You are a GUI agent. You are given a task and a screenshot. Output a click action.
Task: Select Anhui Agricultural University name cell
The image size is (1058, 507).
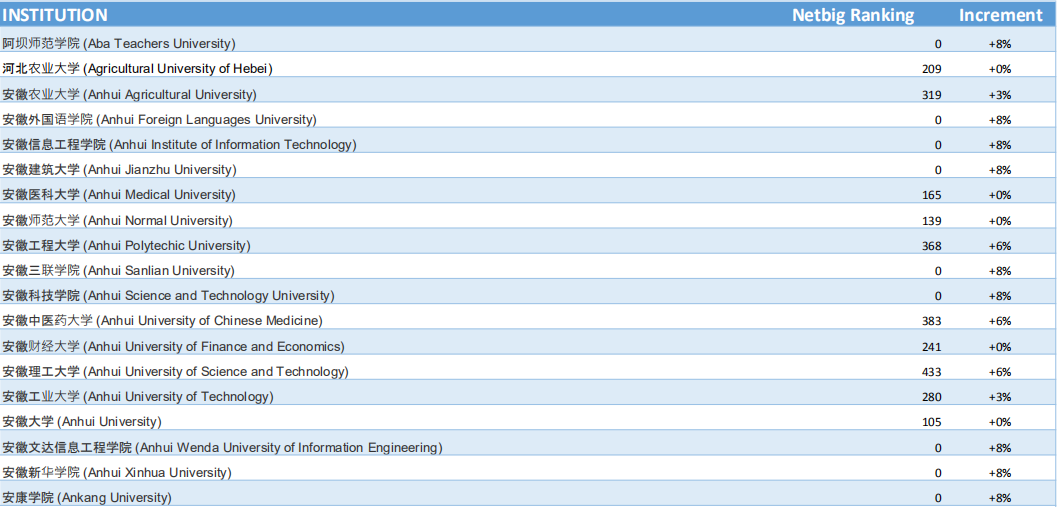tap(129, 94)
